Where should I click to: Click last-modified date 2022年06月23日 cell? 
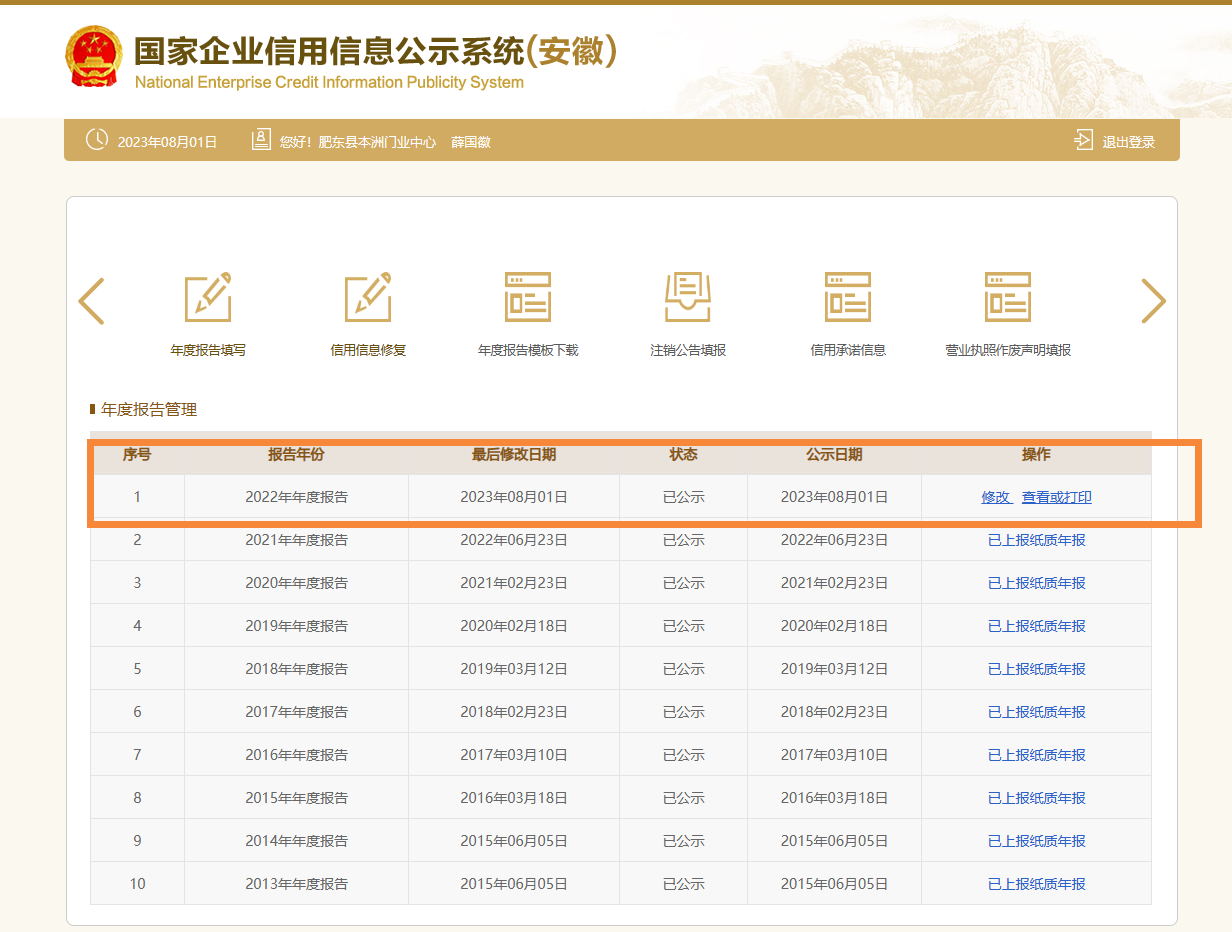(514, 540)
